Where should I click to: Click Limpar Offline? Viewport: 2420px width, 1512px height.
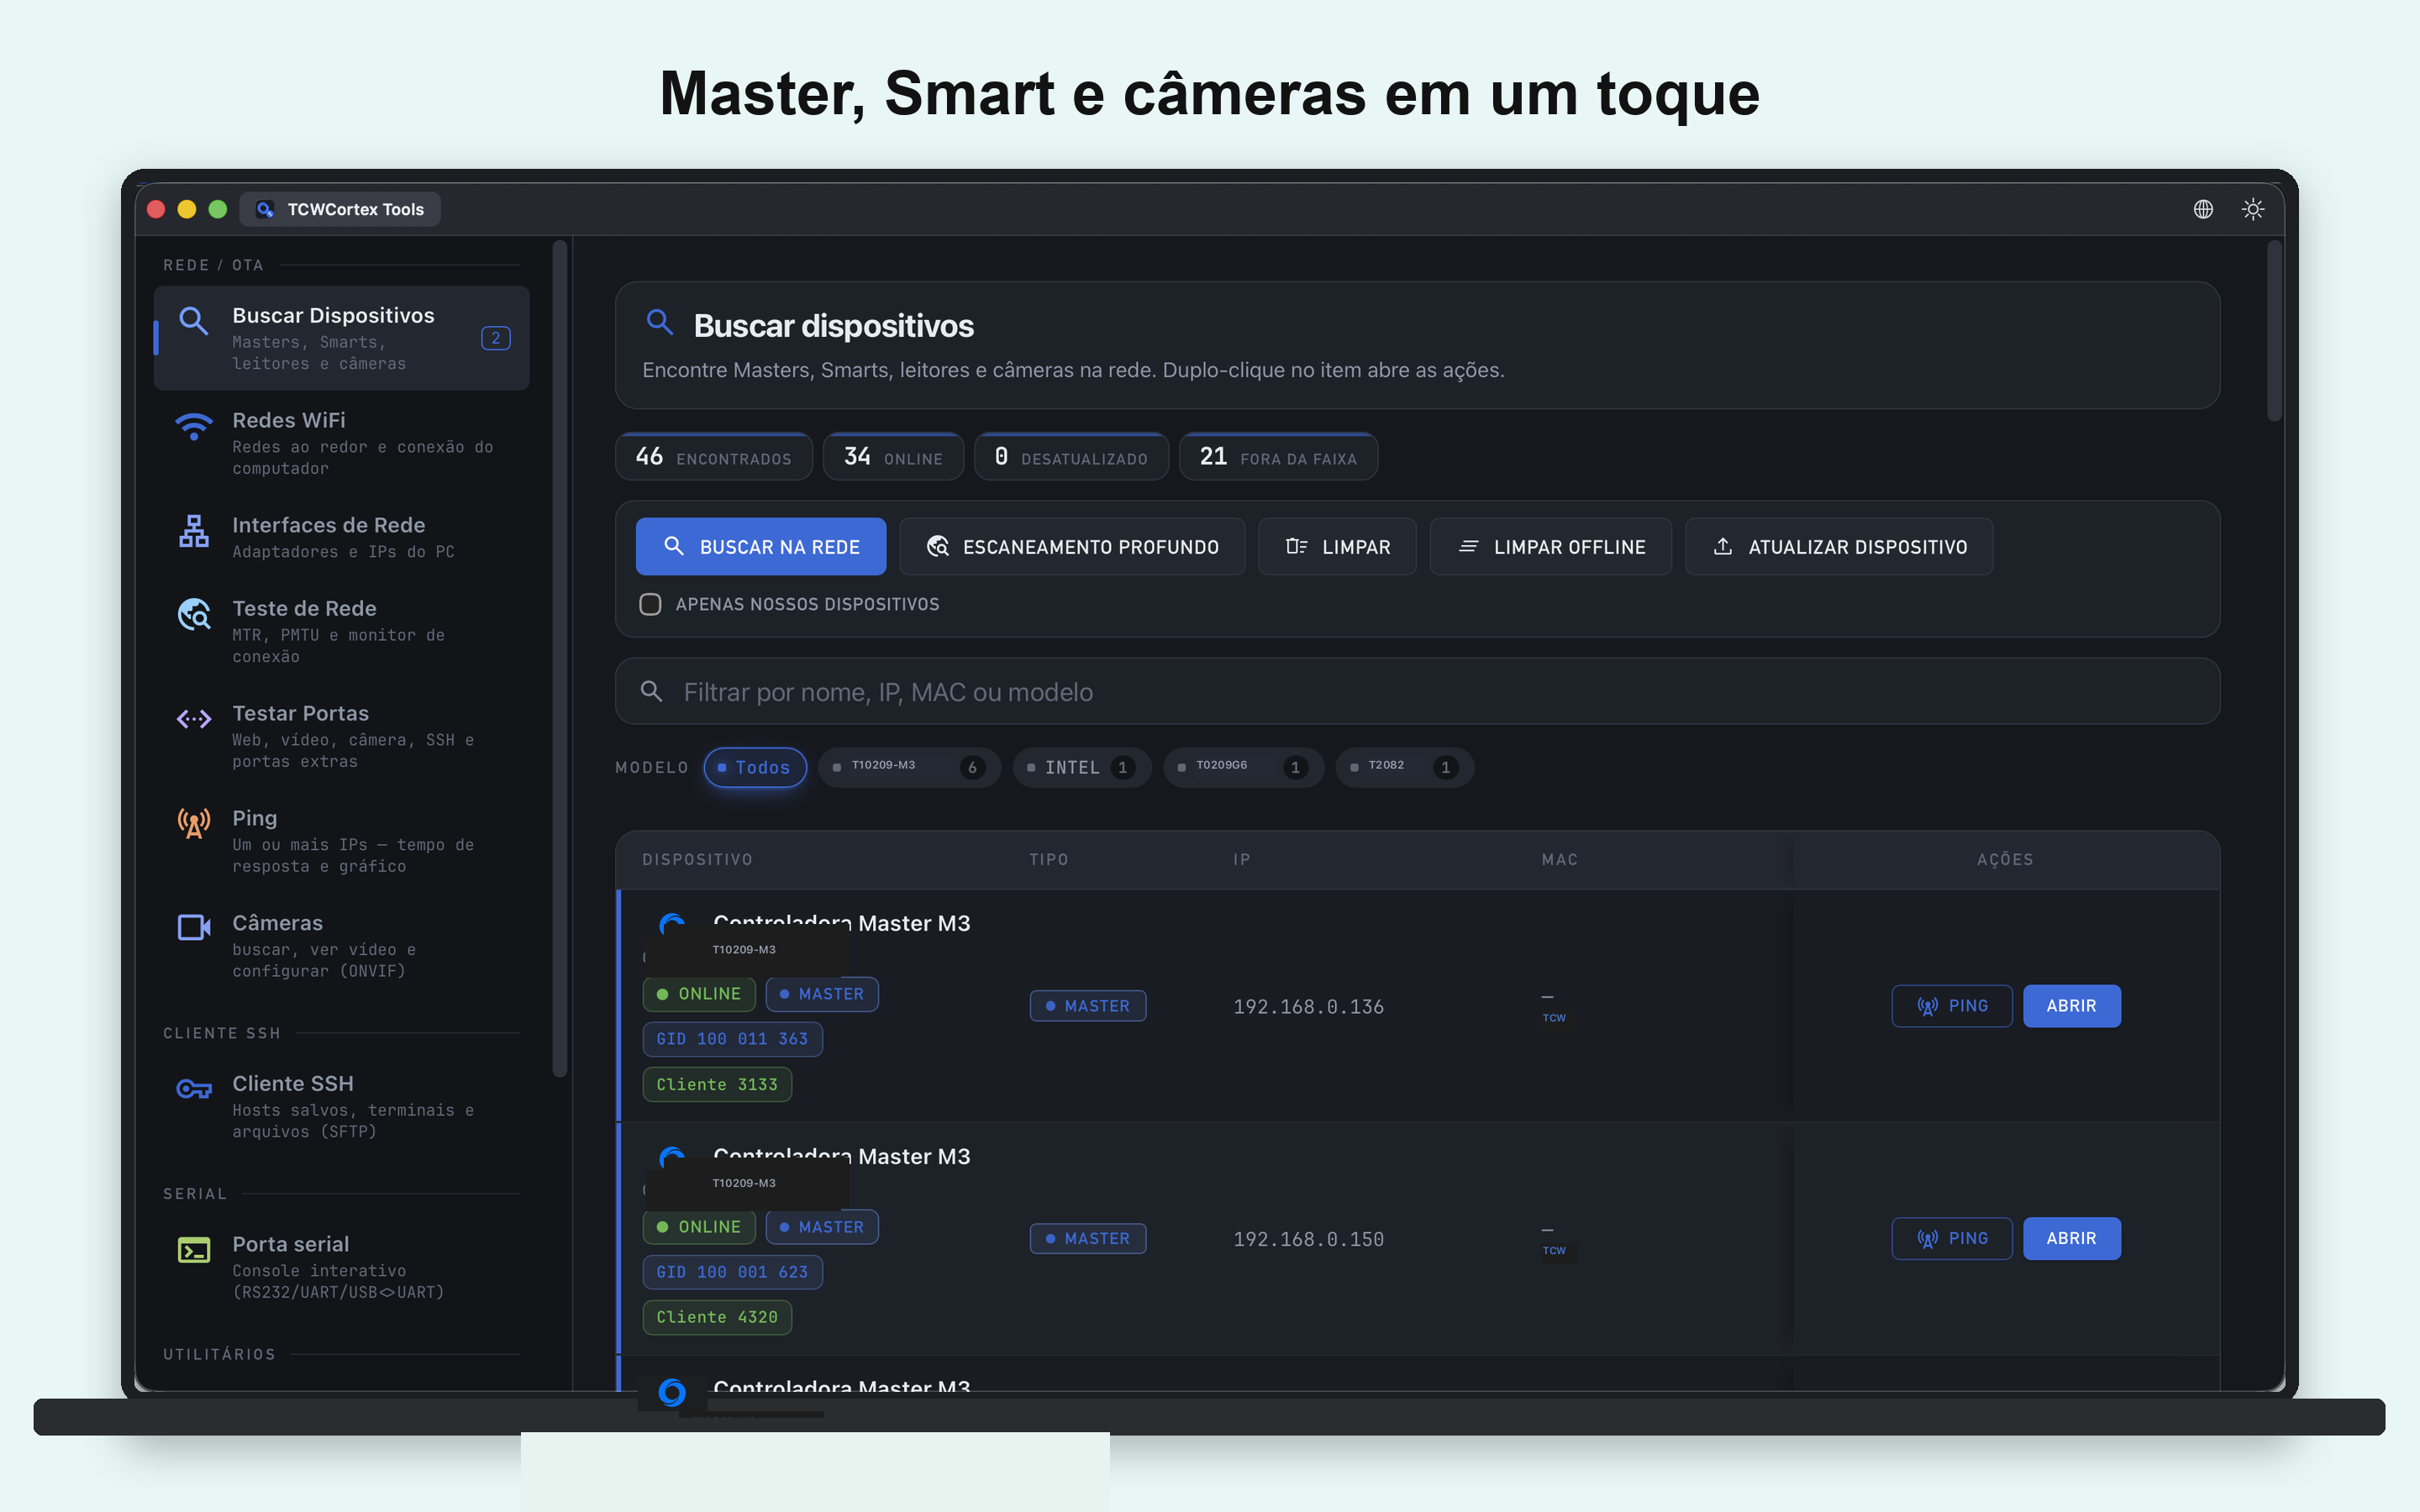click(1551, 546)
